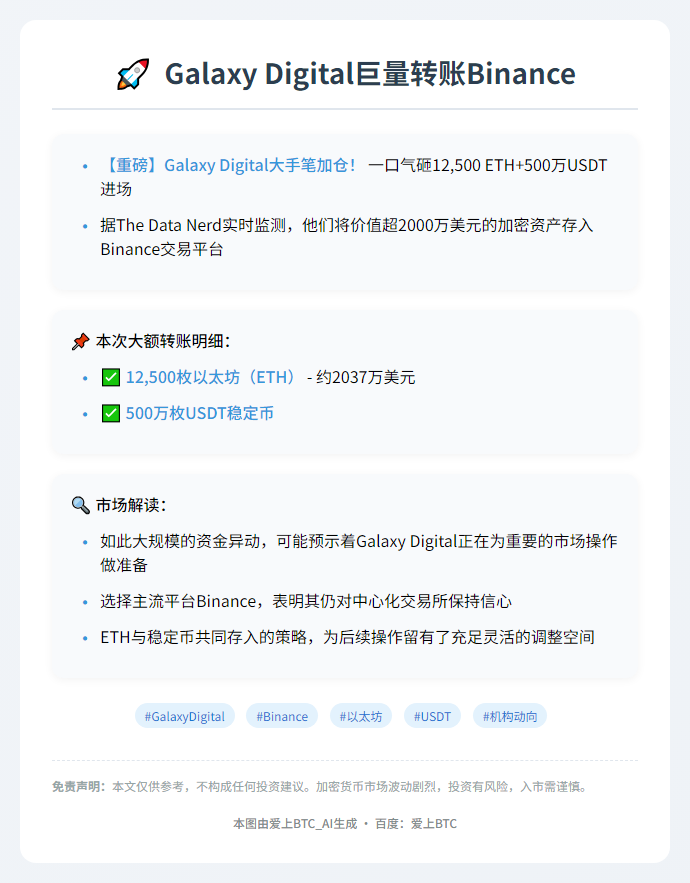This screenshot has height=883, width=690.
Task: Click the heading 市场解读:
Action: point(131,505)
